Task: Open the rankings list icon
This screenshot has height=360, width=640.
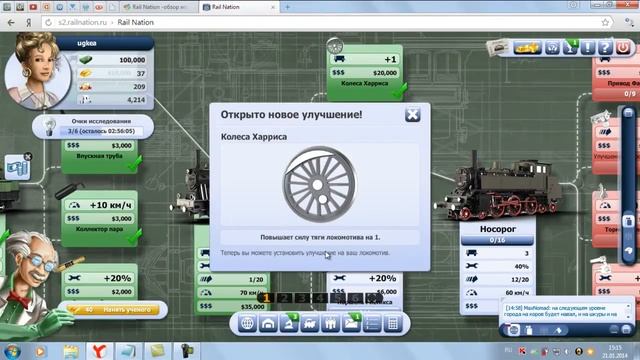Action: coord(372,324)
